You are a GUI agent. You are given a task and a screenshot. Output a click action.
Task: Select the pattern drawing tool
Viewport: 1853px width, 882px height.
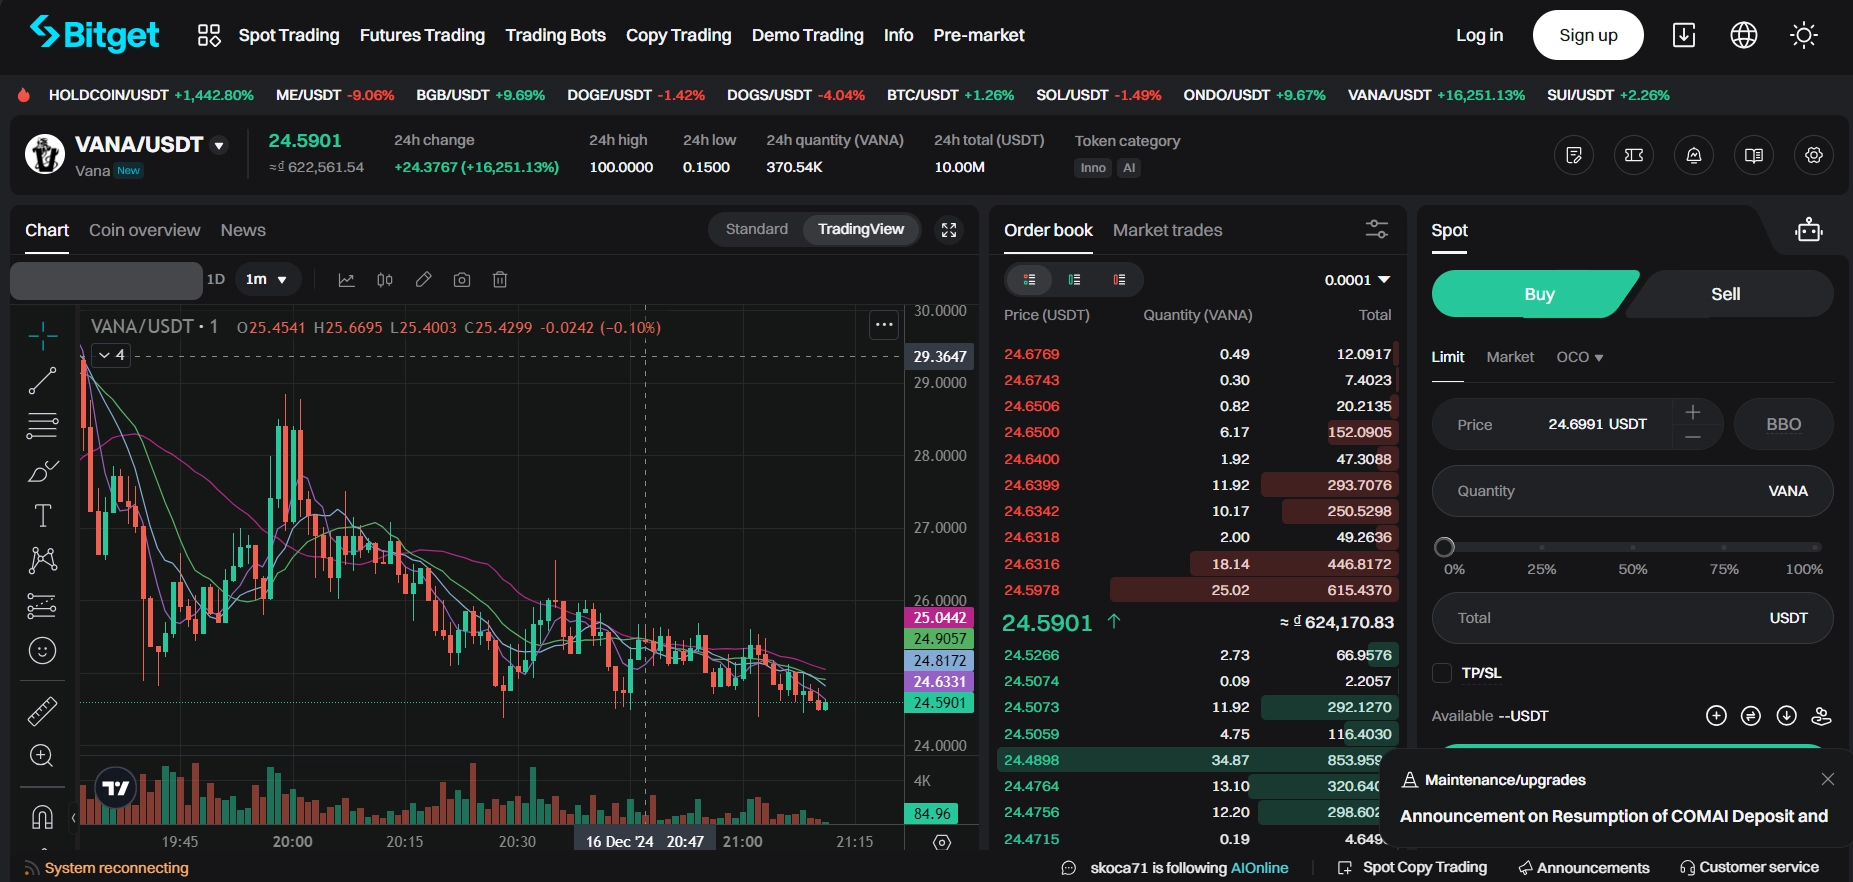tap(42, 560)
